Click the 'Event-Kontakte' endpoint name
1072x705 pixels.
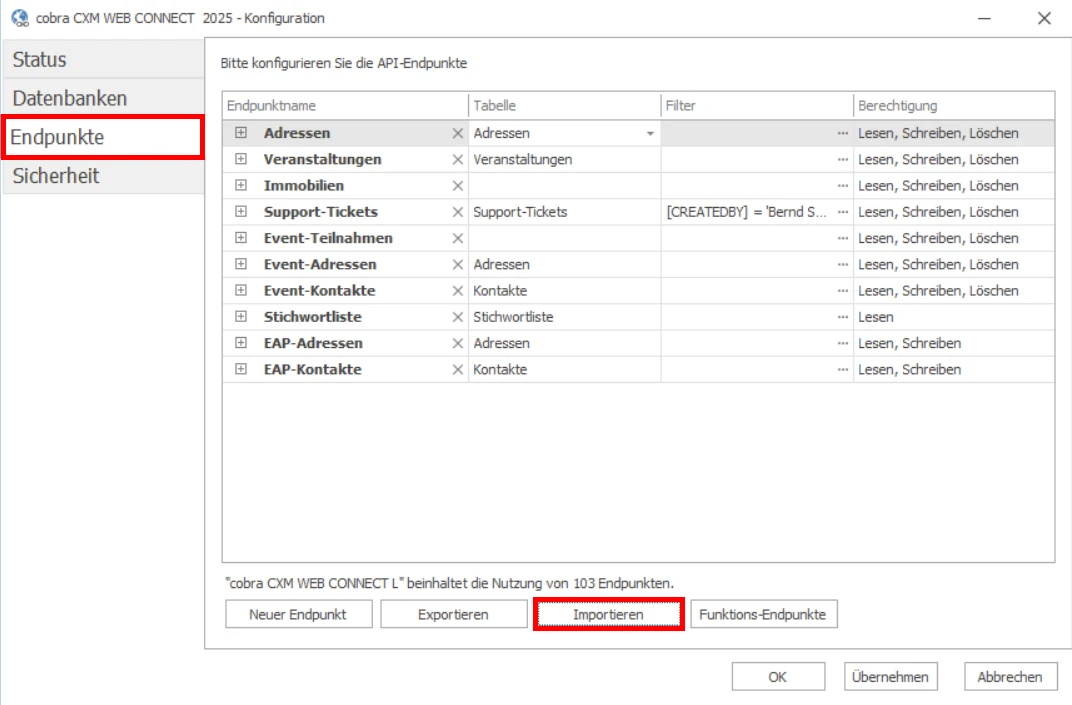pos(319,291)
